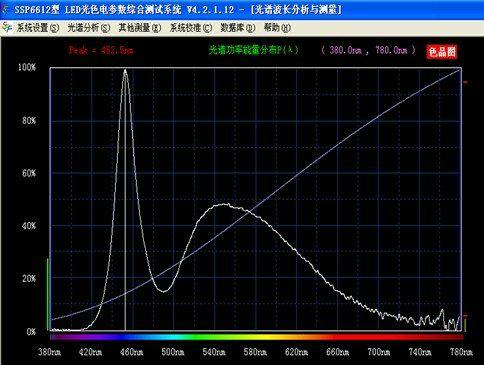The image size is (484, 365).
Task: Open the 光谱分析(S) menu
Action: click(89, 28)
